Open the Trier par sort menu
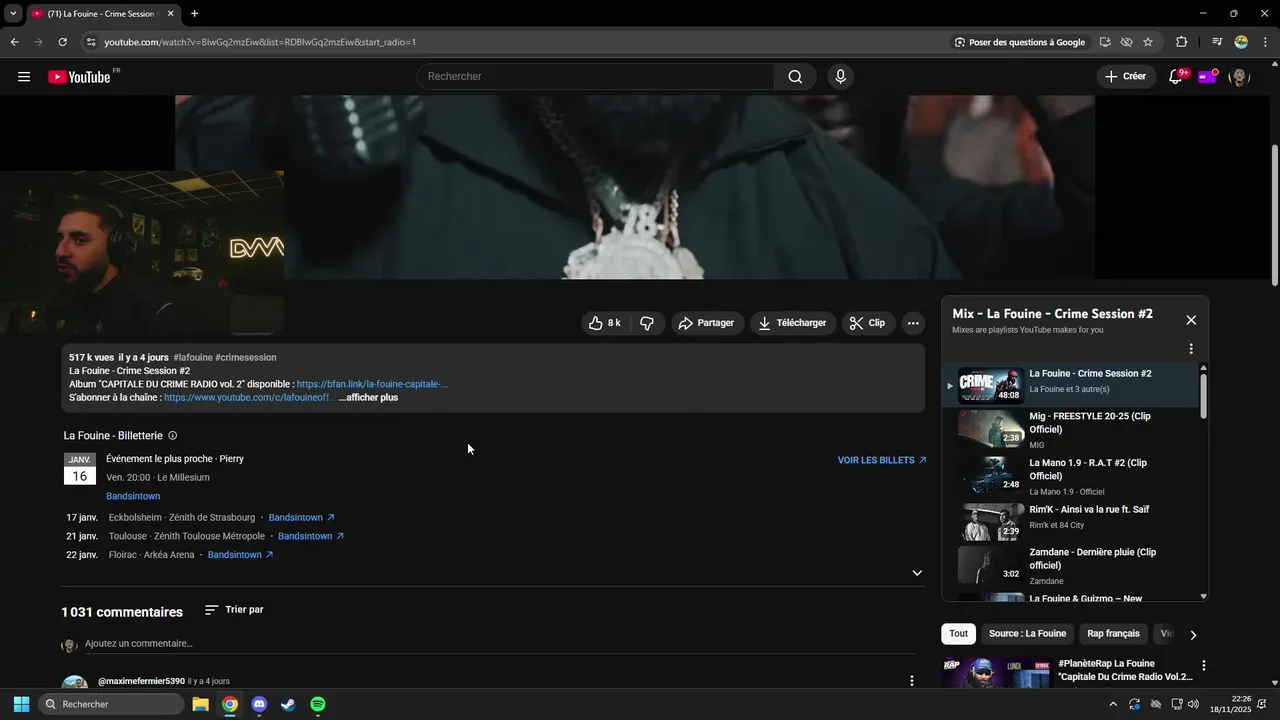This screenshot has width=1280, height=720. pyautogui.click(x=234, y=610)
